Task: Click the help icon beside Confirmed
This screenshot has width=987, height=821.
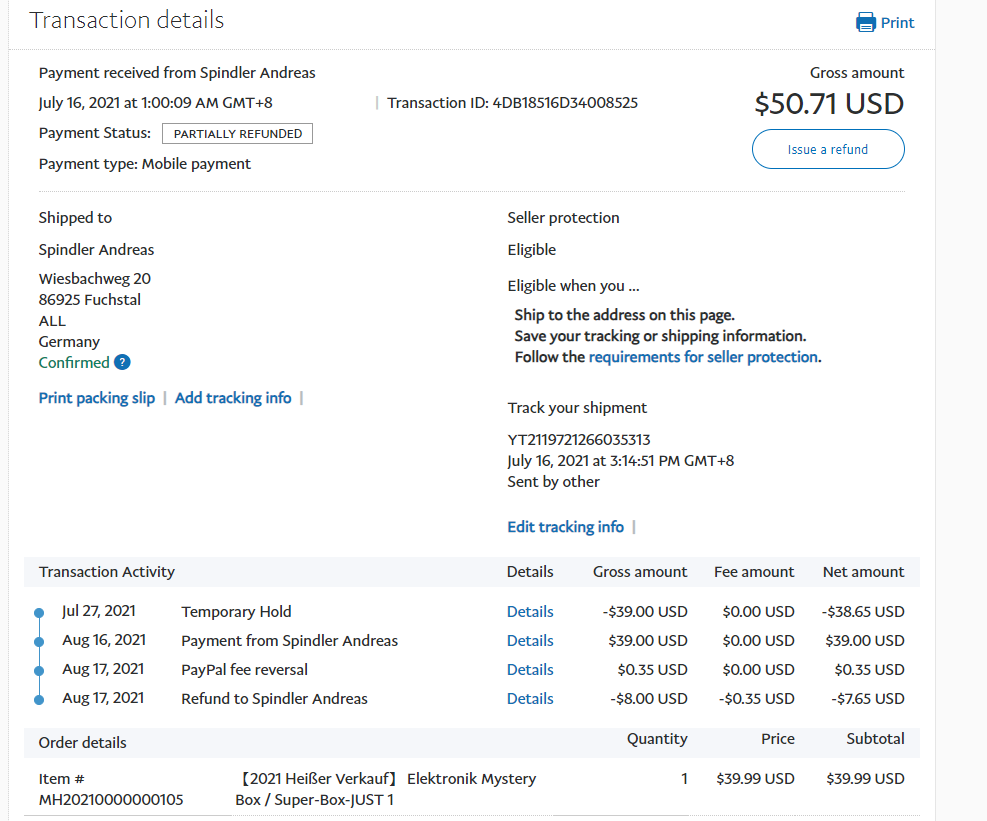Action: (x=122, y=363)
